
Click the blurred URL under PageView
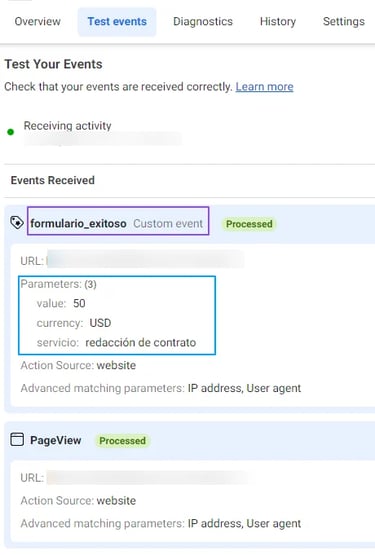147,477
